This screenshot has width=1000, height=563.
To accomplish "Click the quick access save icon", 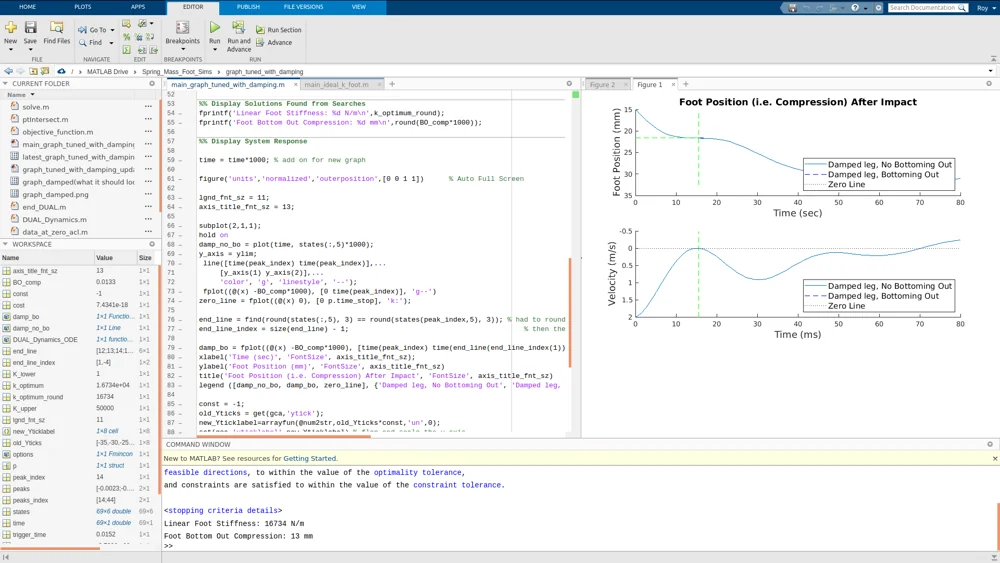I will click(x=792, y=8).
